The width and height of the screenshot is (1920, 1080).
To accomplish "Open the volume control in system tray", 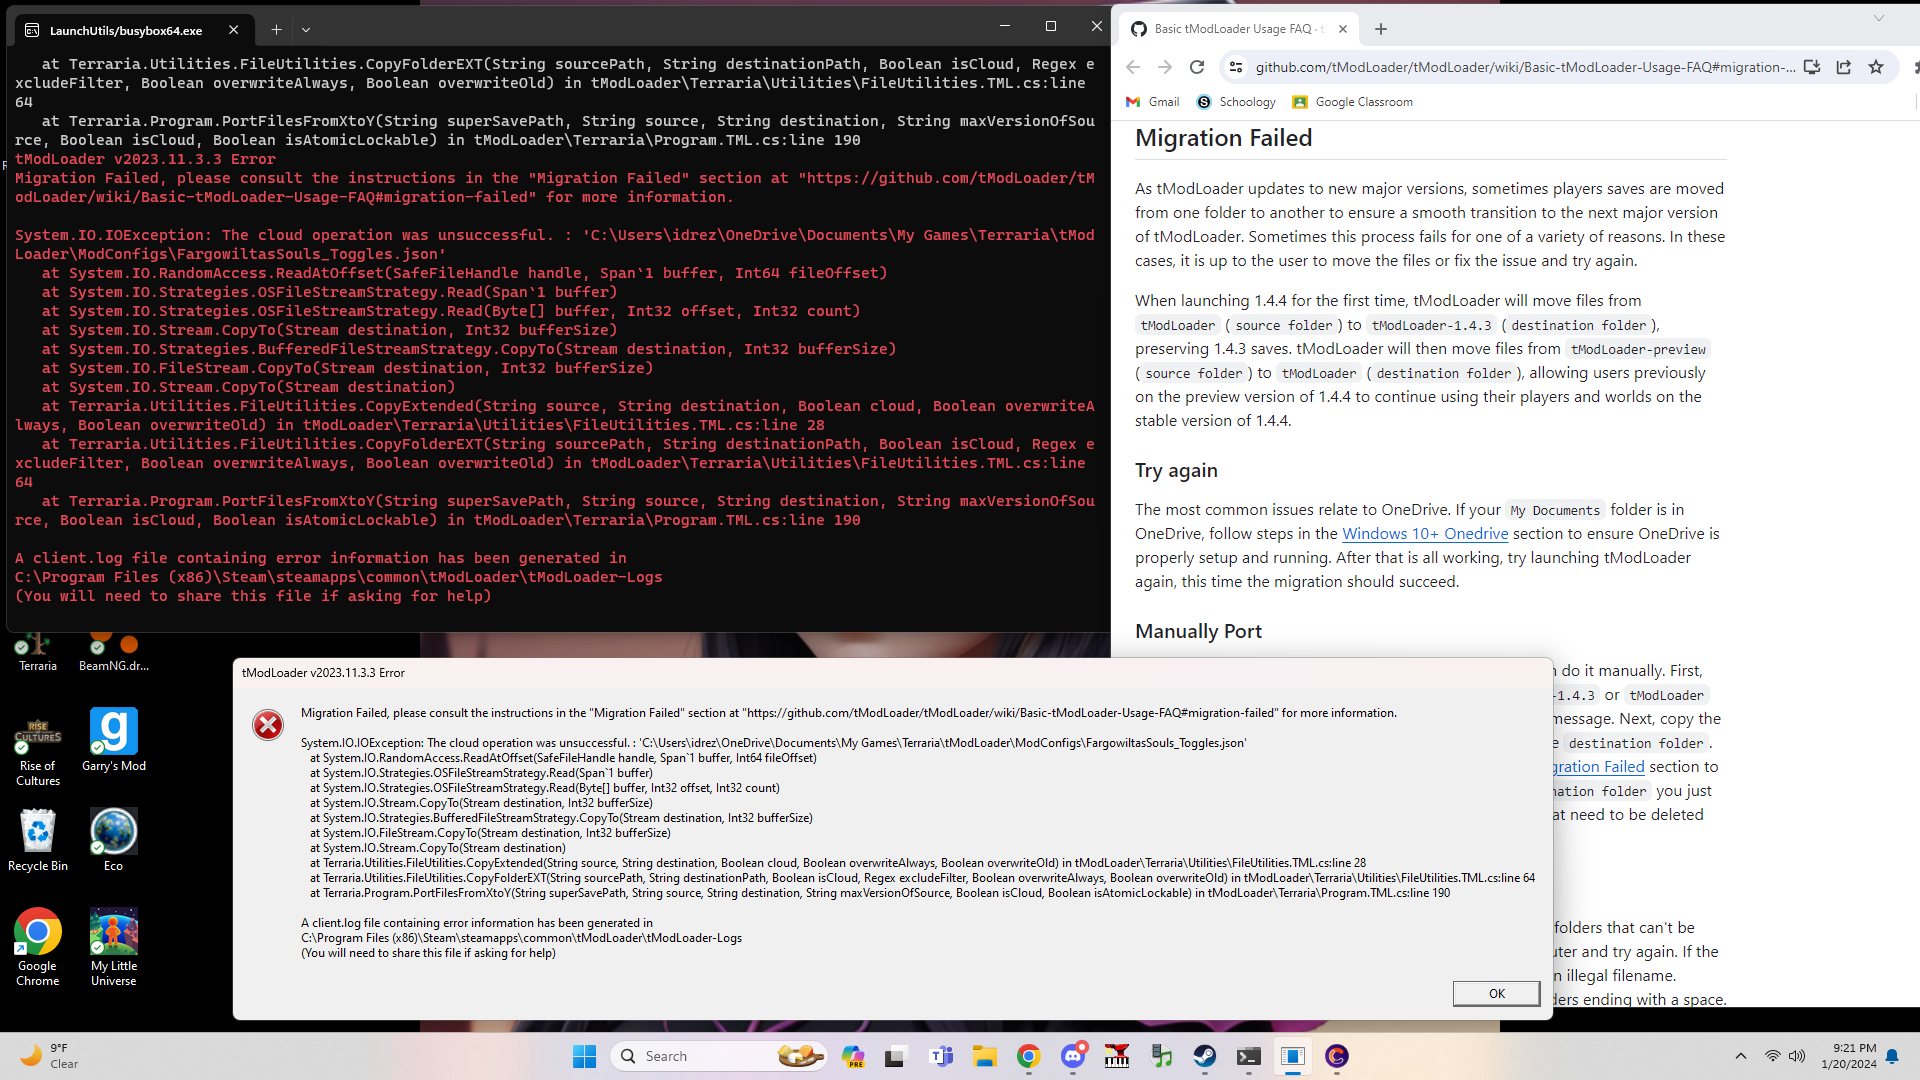I will coord(1797,1056).
